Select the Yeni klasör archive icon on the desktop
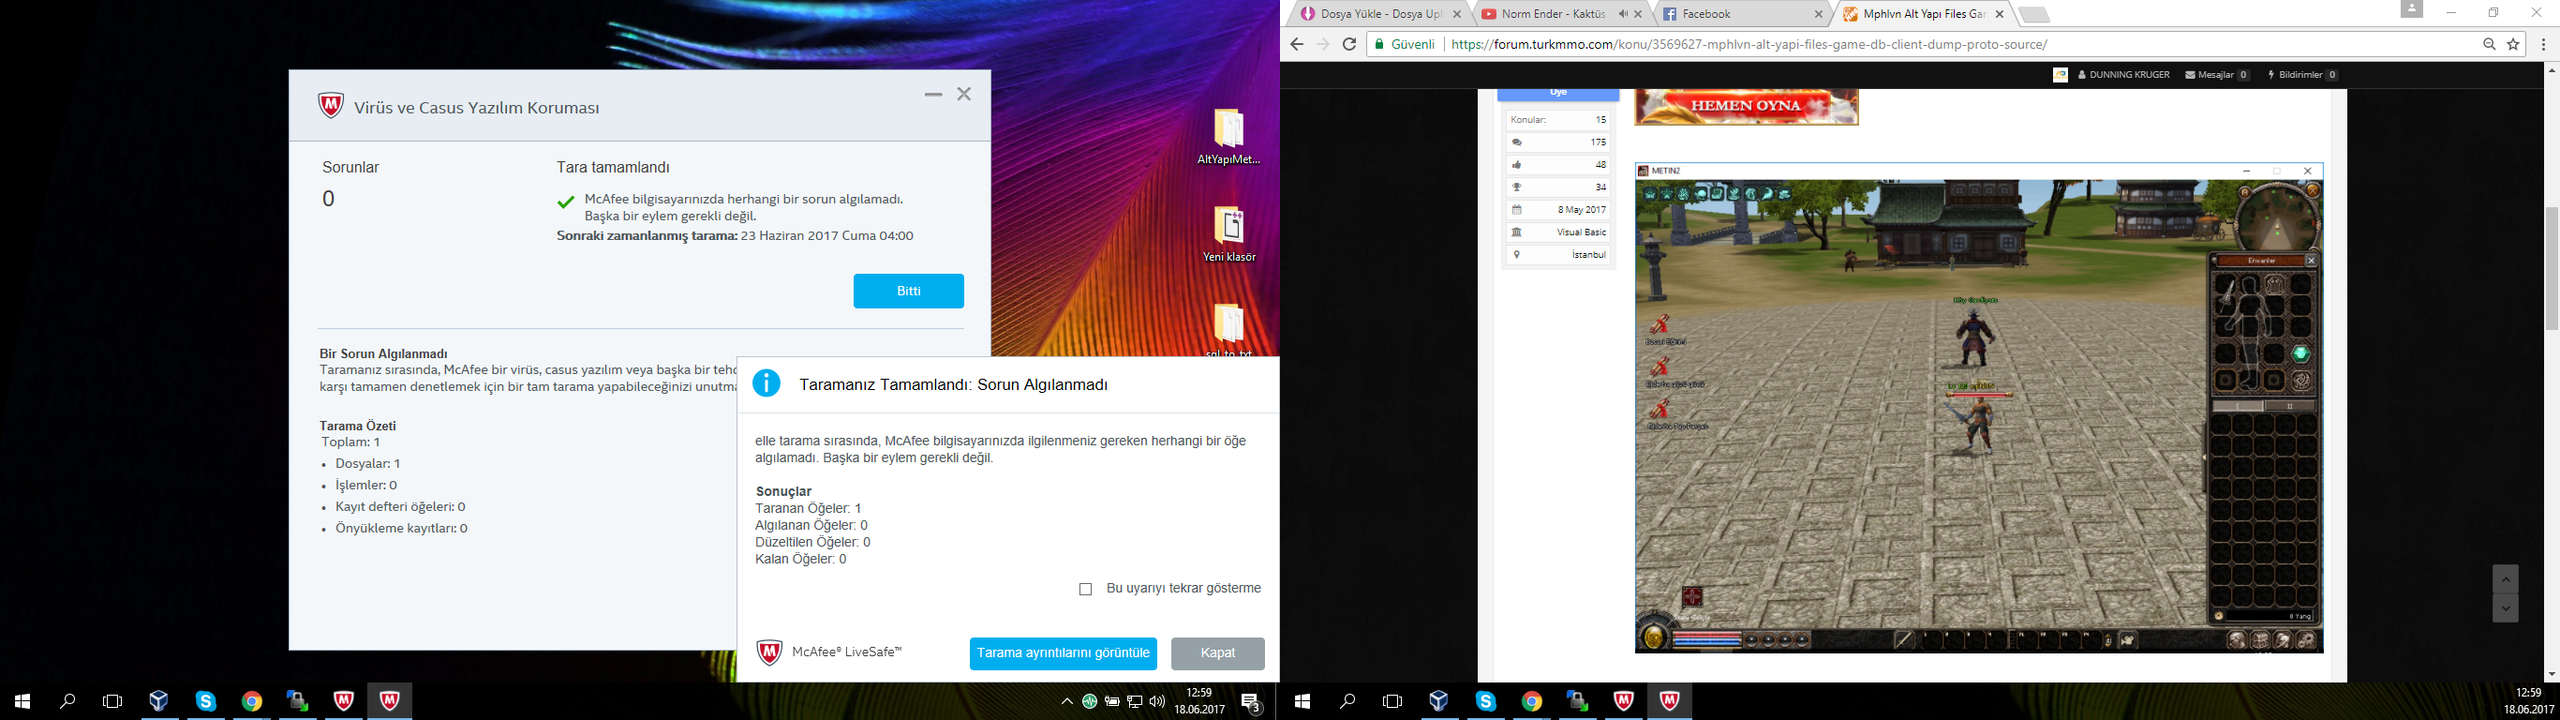Viewport: 2560px width, 720px height. [x=1229, y=234]
